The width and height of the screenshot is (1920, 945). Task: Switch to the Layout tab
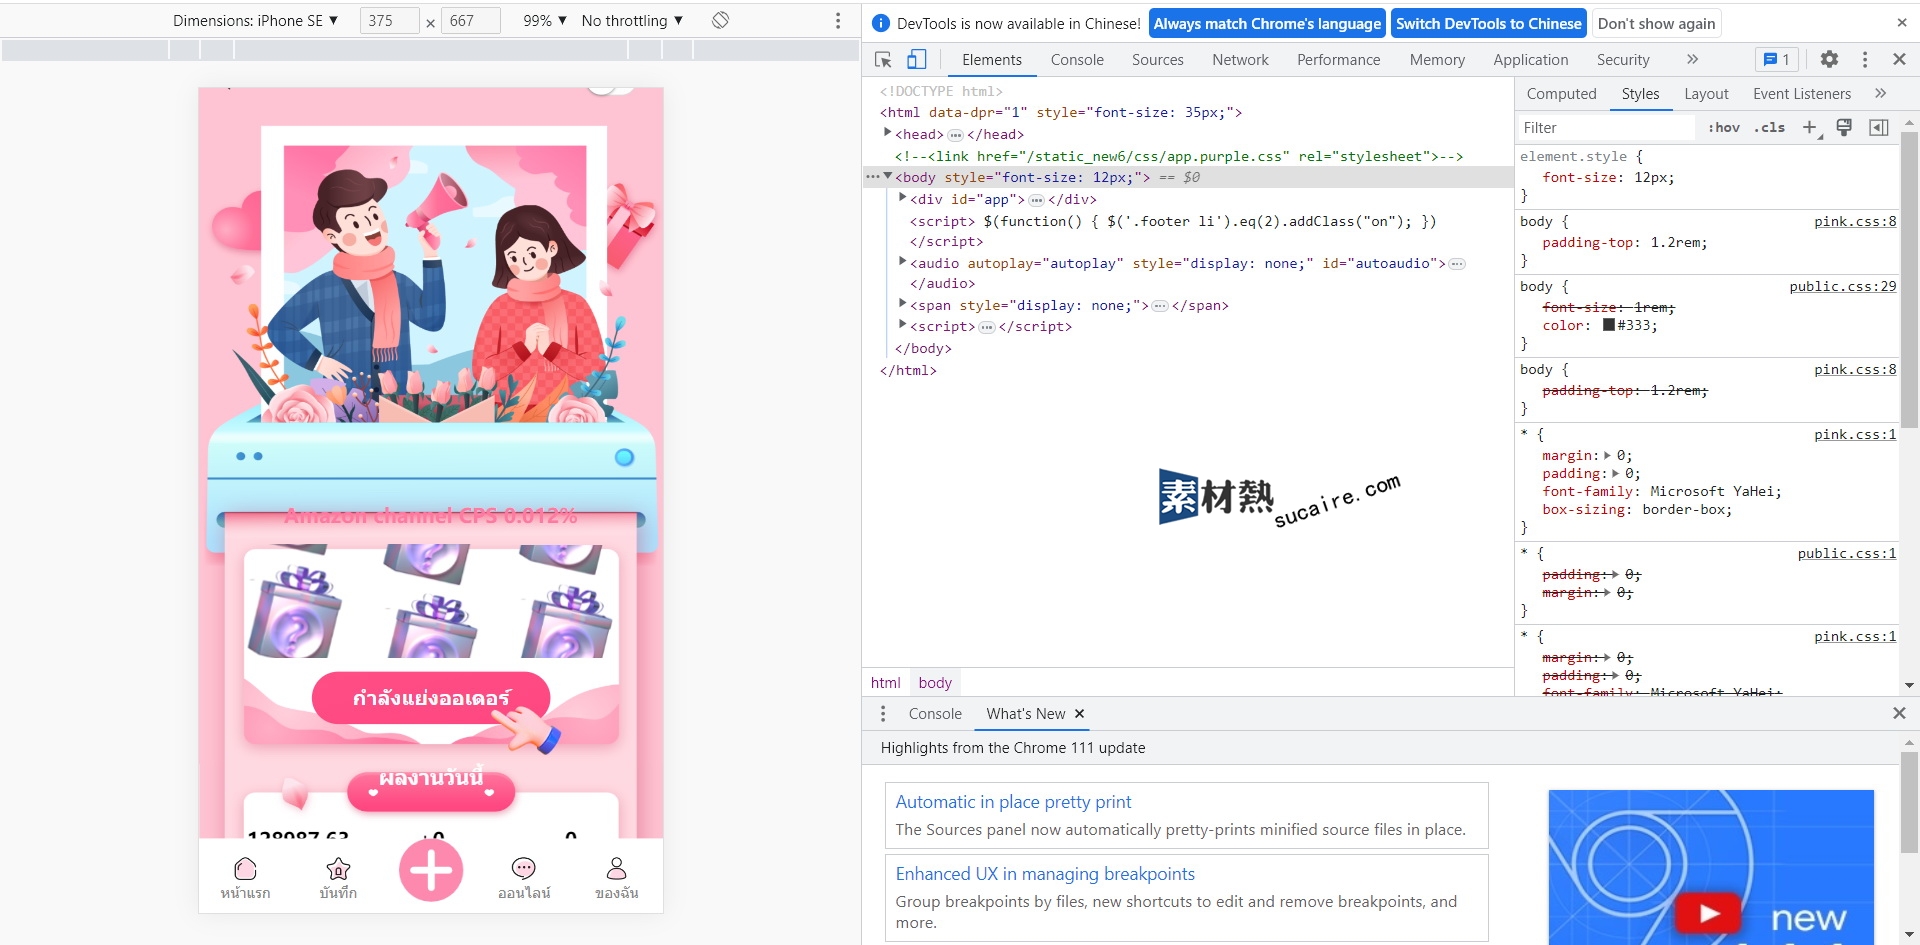click(1706, 94)
